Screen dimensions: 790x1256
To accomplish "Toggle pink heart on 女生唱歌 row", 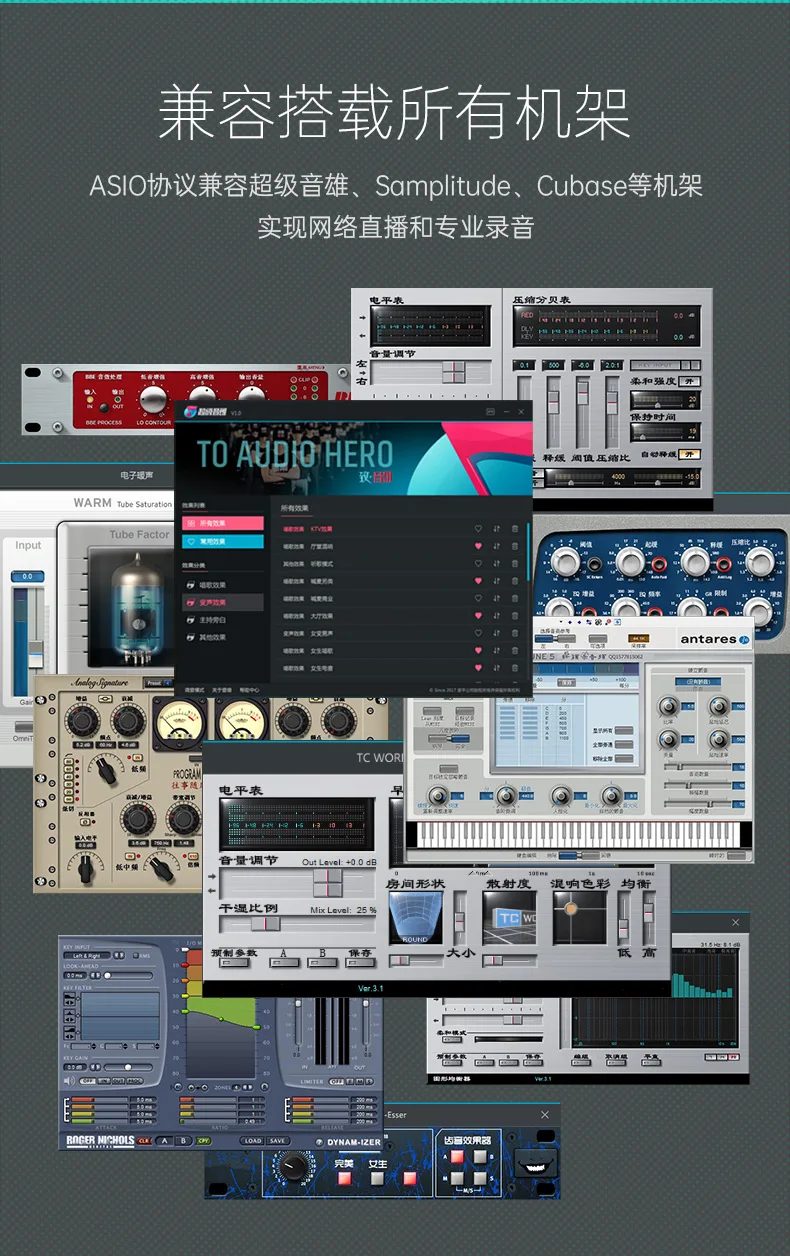I will click(478, 650).
